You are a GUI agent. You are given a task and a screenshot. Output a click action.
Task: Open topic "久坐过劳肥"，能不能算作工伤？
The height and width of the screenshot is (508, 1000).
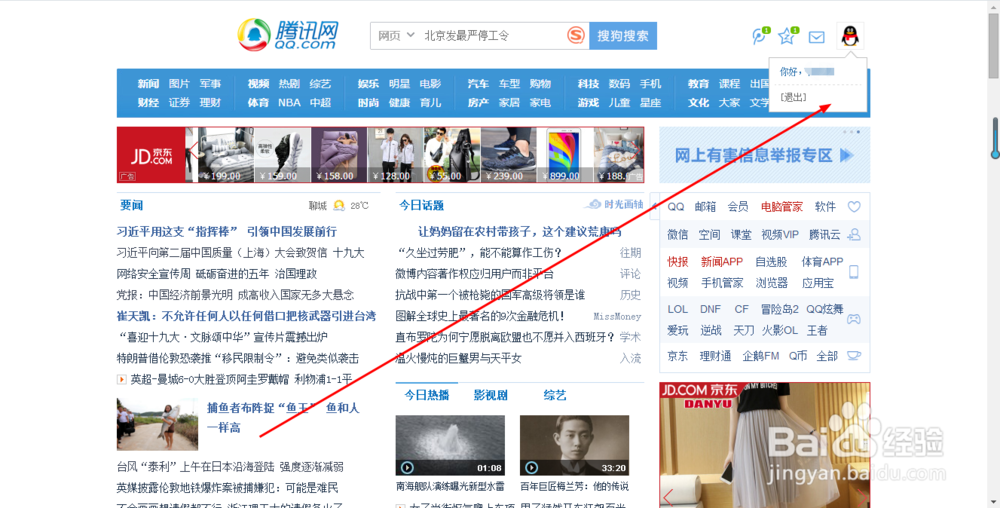(x=479, y=252)
